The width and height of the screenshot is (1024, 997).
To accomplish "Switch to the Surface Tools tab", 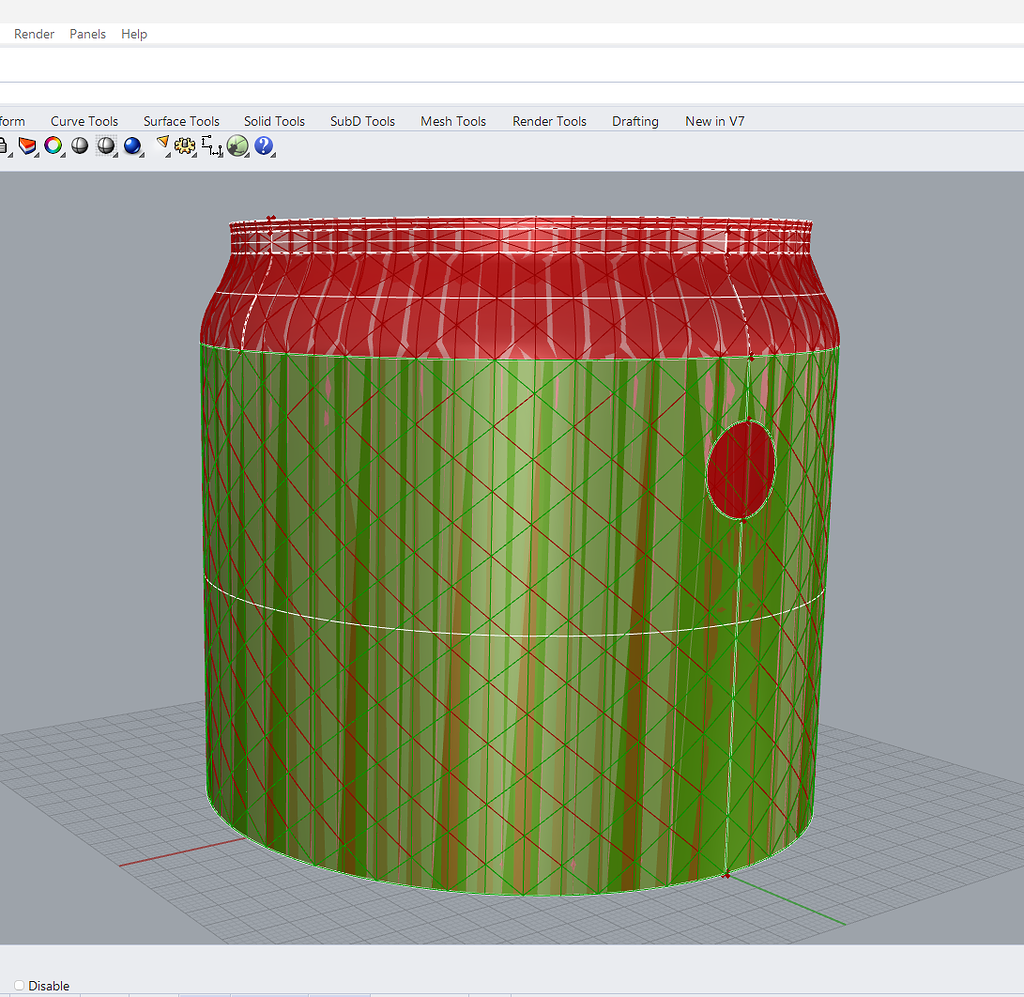I will click(181, 121).
